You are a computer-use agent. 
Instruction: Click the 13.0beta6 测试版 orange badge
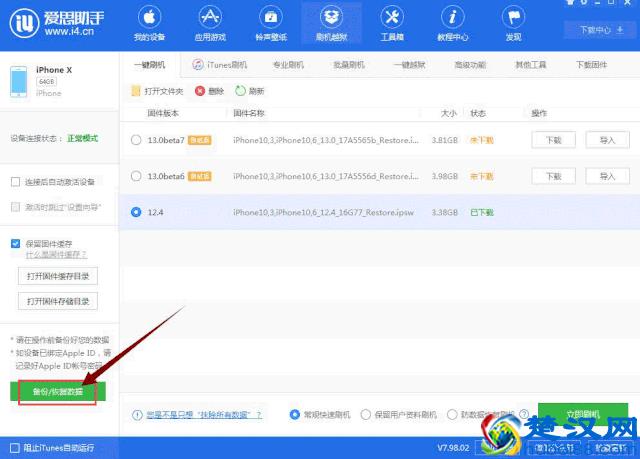[x=199, y=176]
